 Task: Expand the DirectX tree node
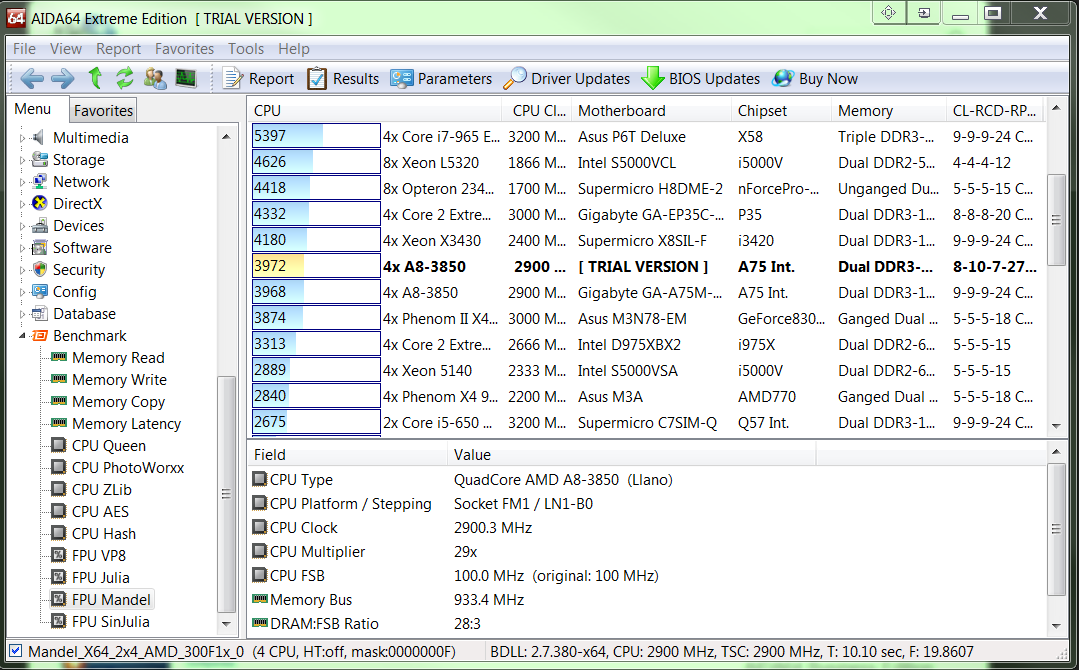pos(22,204)
